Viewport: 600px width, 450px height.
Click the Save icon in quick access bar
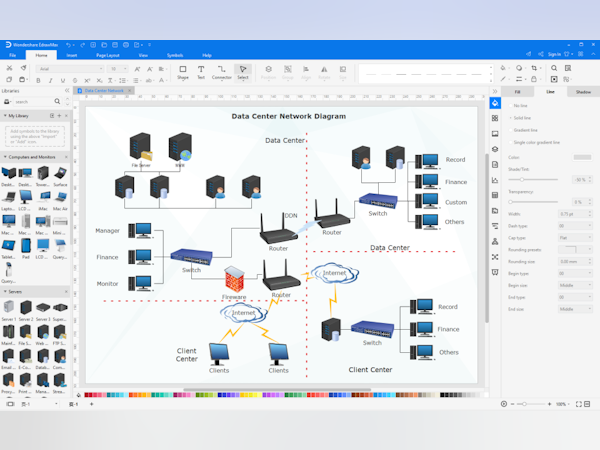click(x=115, y=45)
